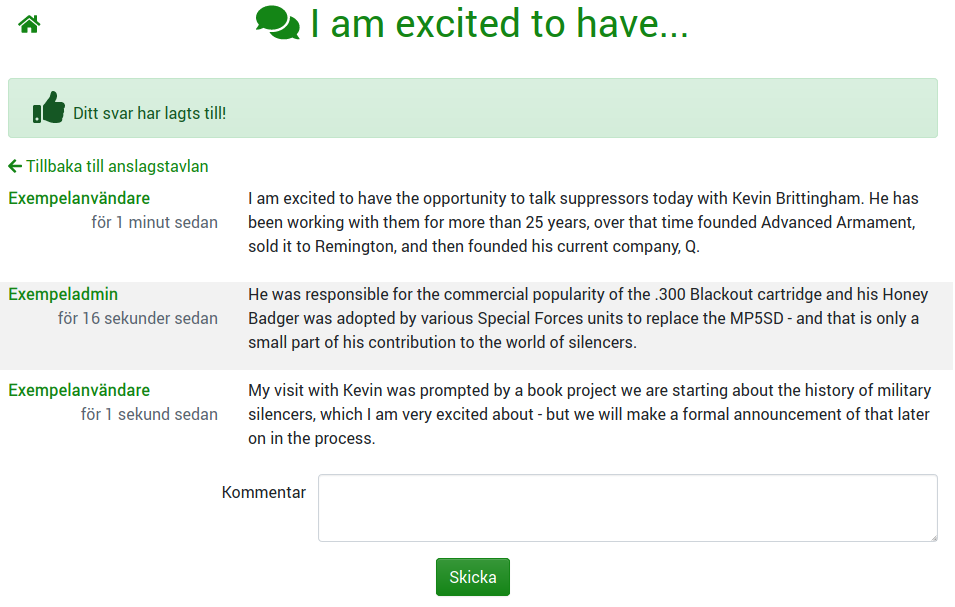Click the 'för 1 minut sedan' timestamp
955x607 pixels.
[154, 222]
